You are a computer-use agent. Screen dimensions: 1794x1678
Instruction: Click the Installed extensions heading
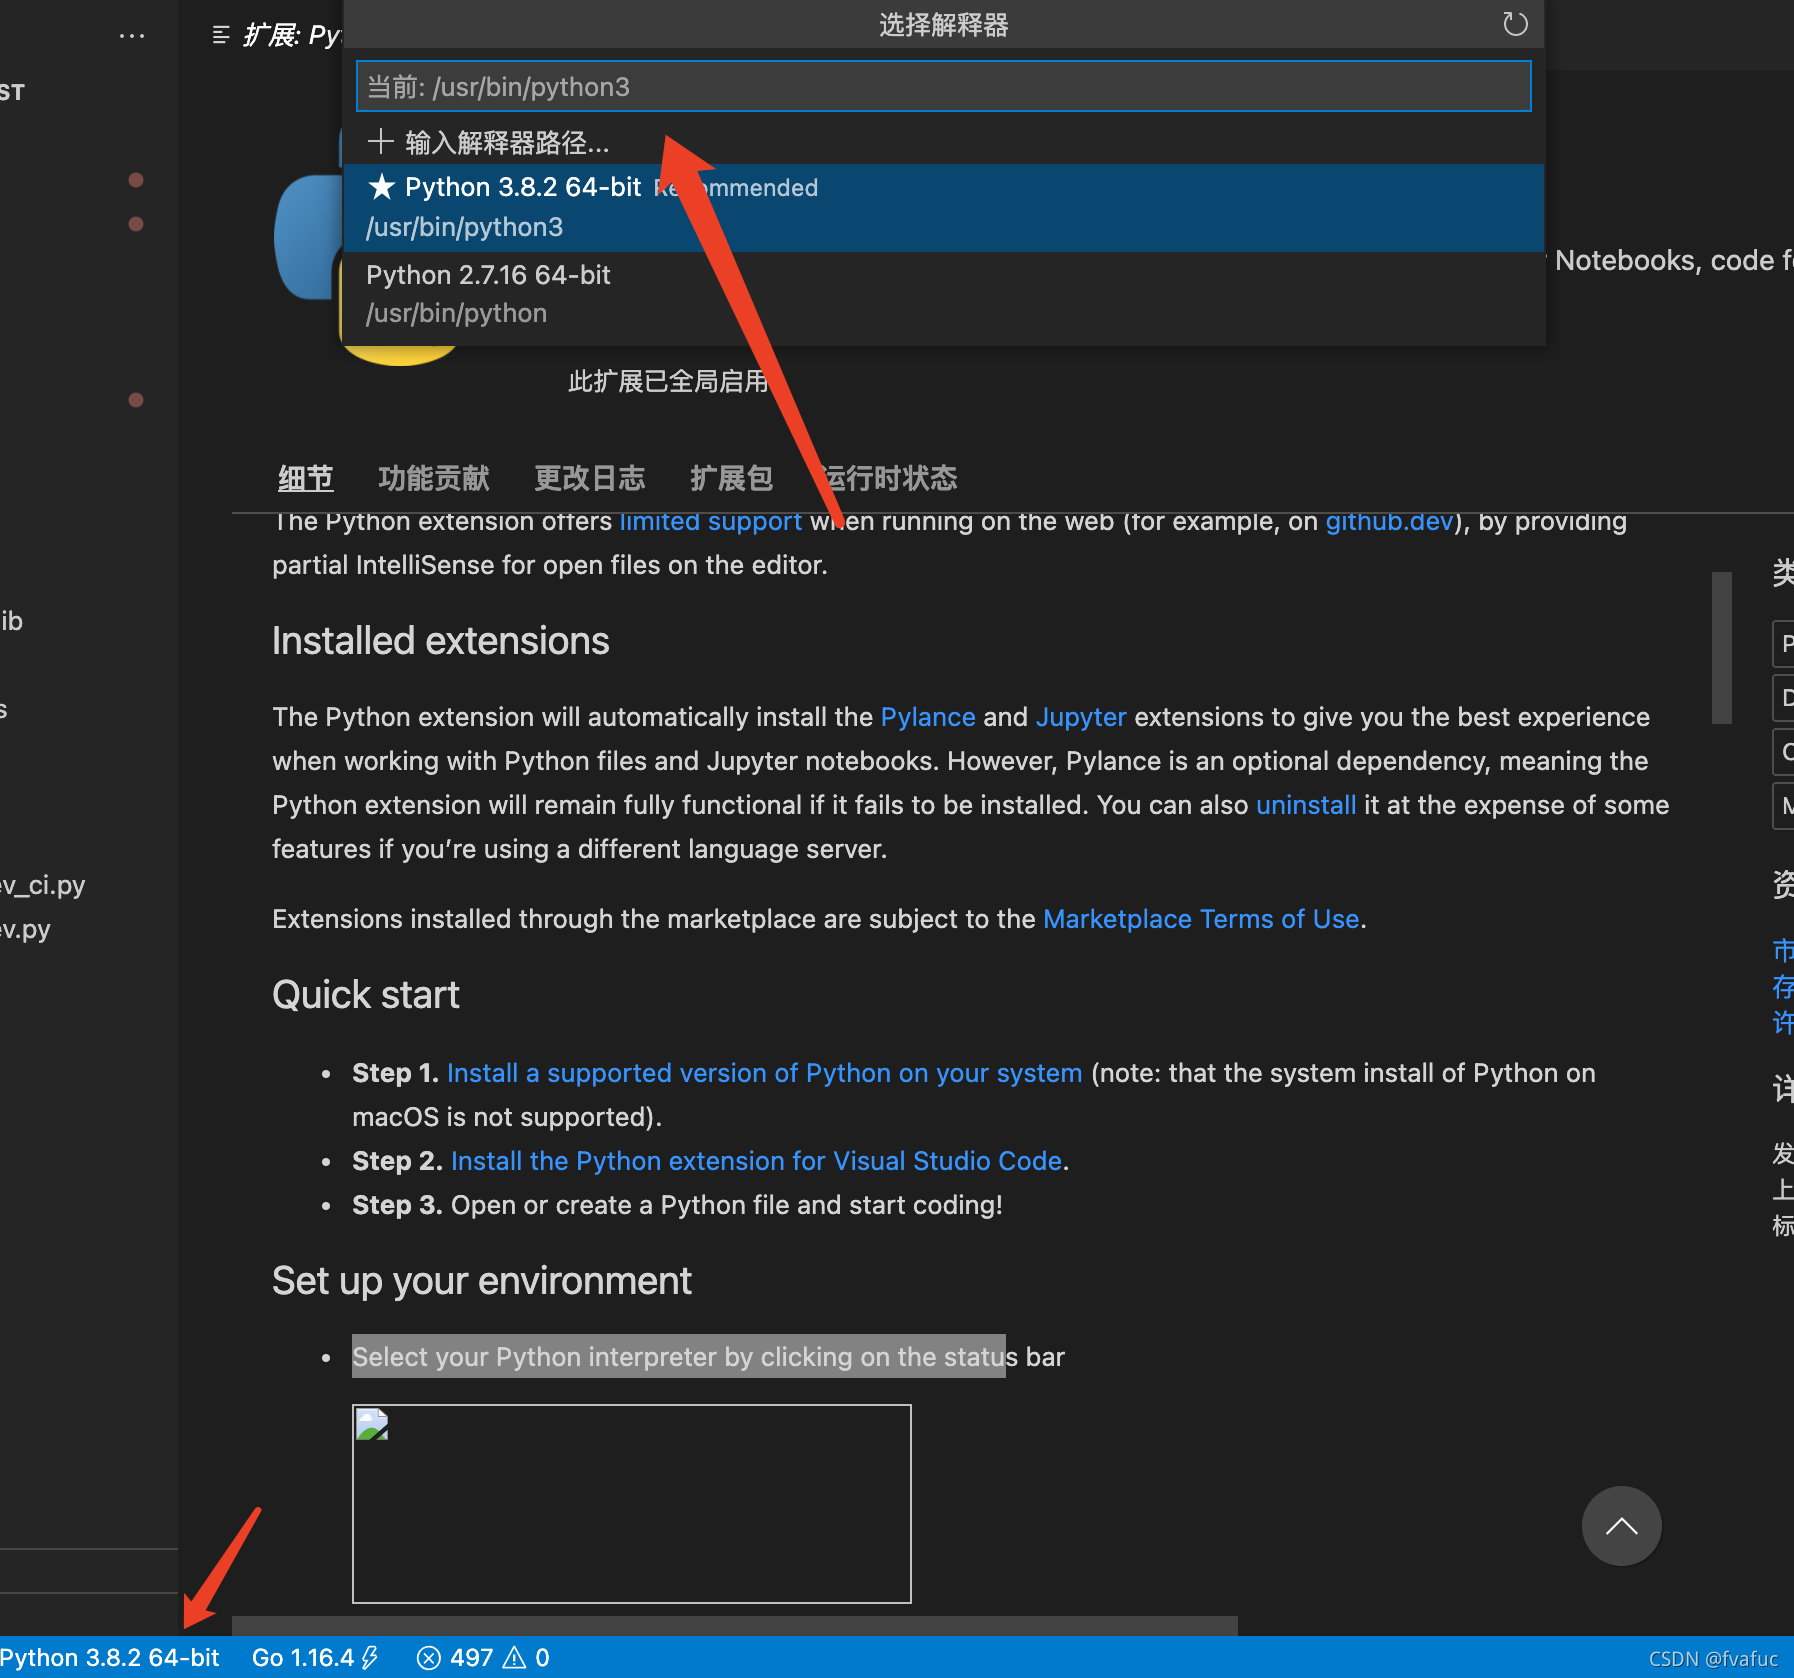coord(440,641)
